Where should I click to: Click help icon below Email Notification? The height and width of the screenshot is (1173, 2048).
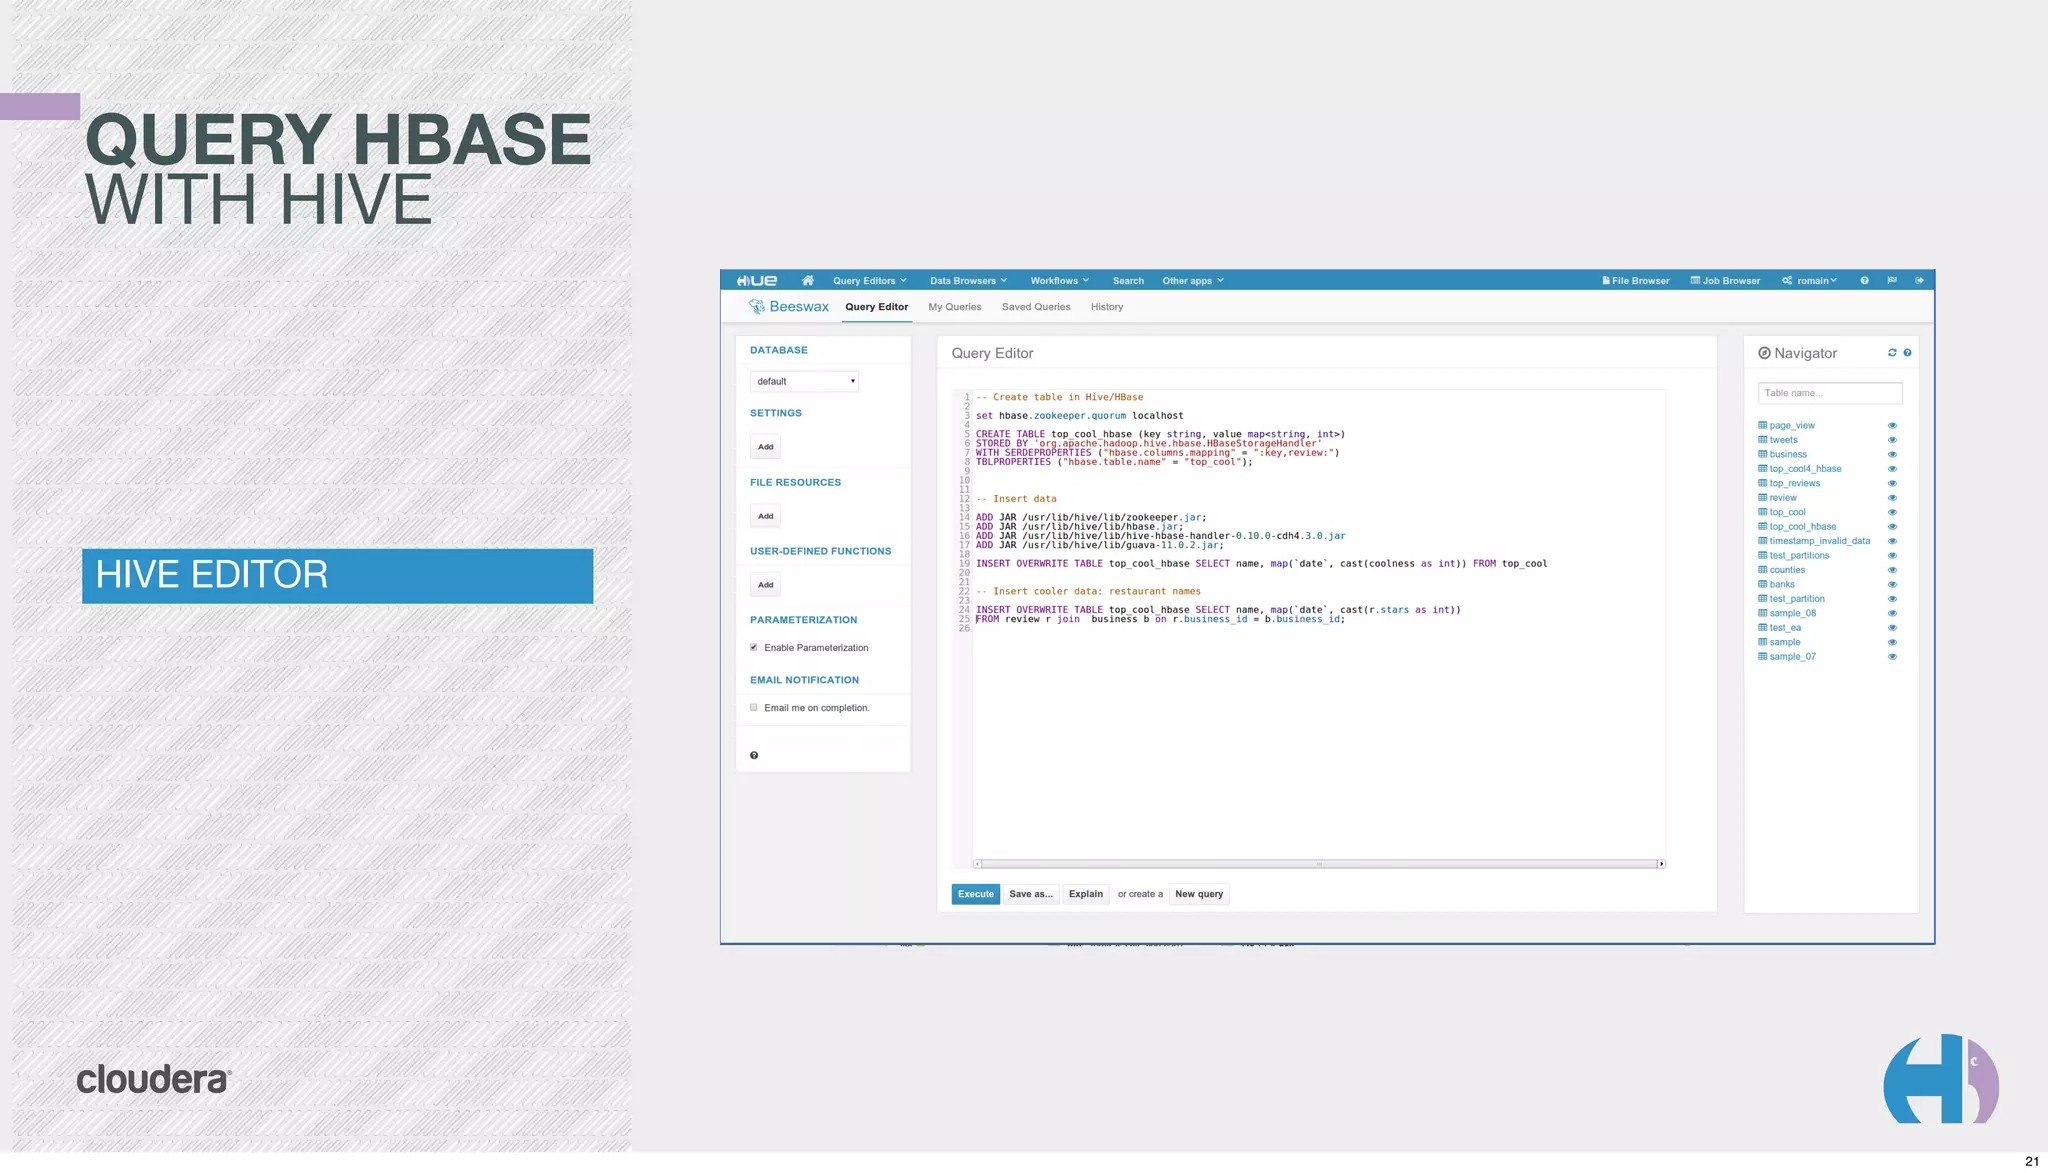[x=754, y=756]
